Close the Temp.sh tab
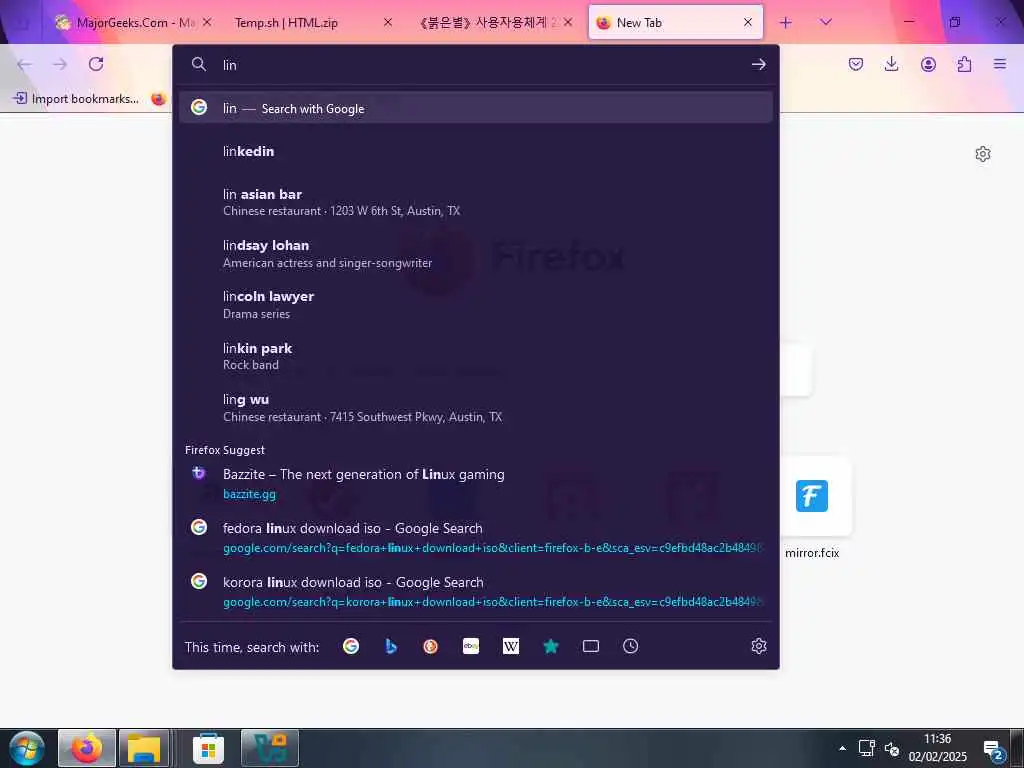 click(x=388, y=22)
